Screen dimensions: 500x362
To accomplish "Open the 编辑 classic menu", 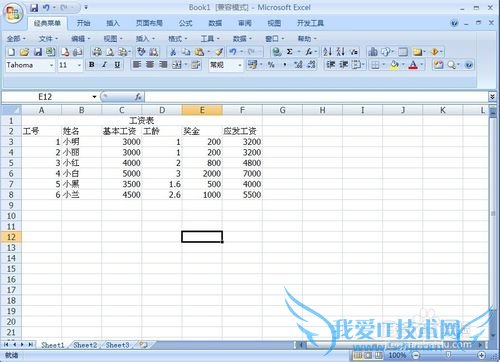I will 81,39.
